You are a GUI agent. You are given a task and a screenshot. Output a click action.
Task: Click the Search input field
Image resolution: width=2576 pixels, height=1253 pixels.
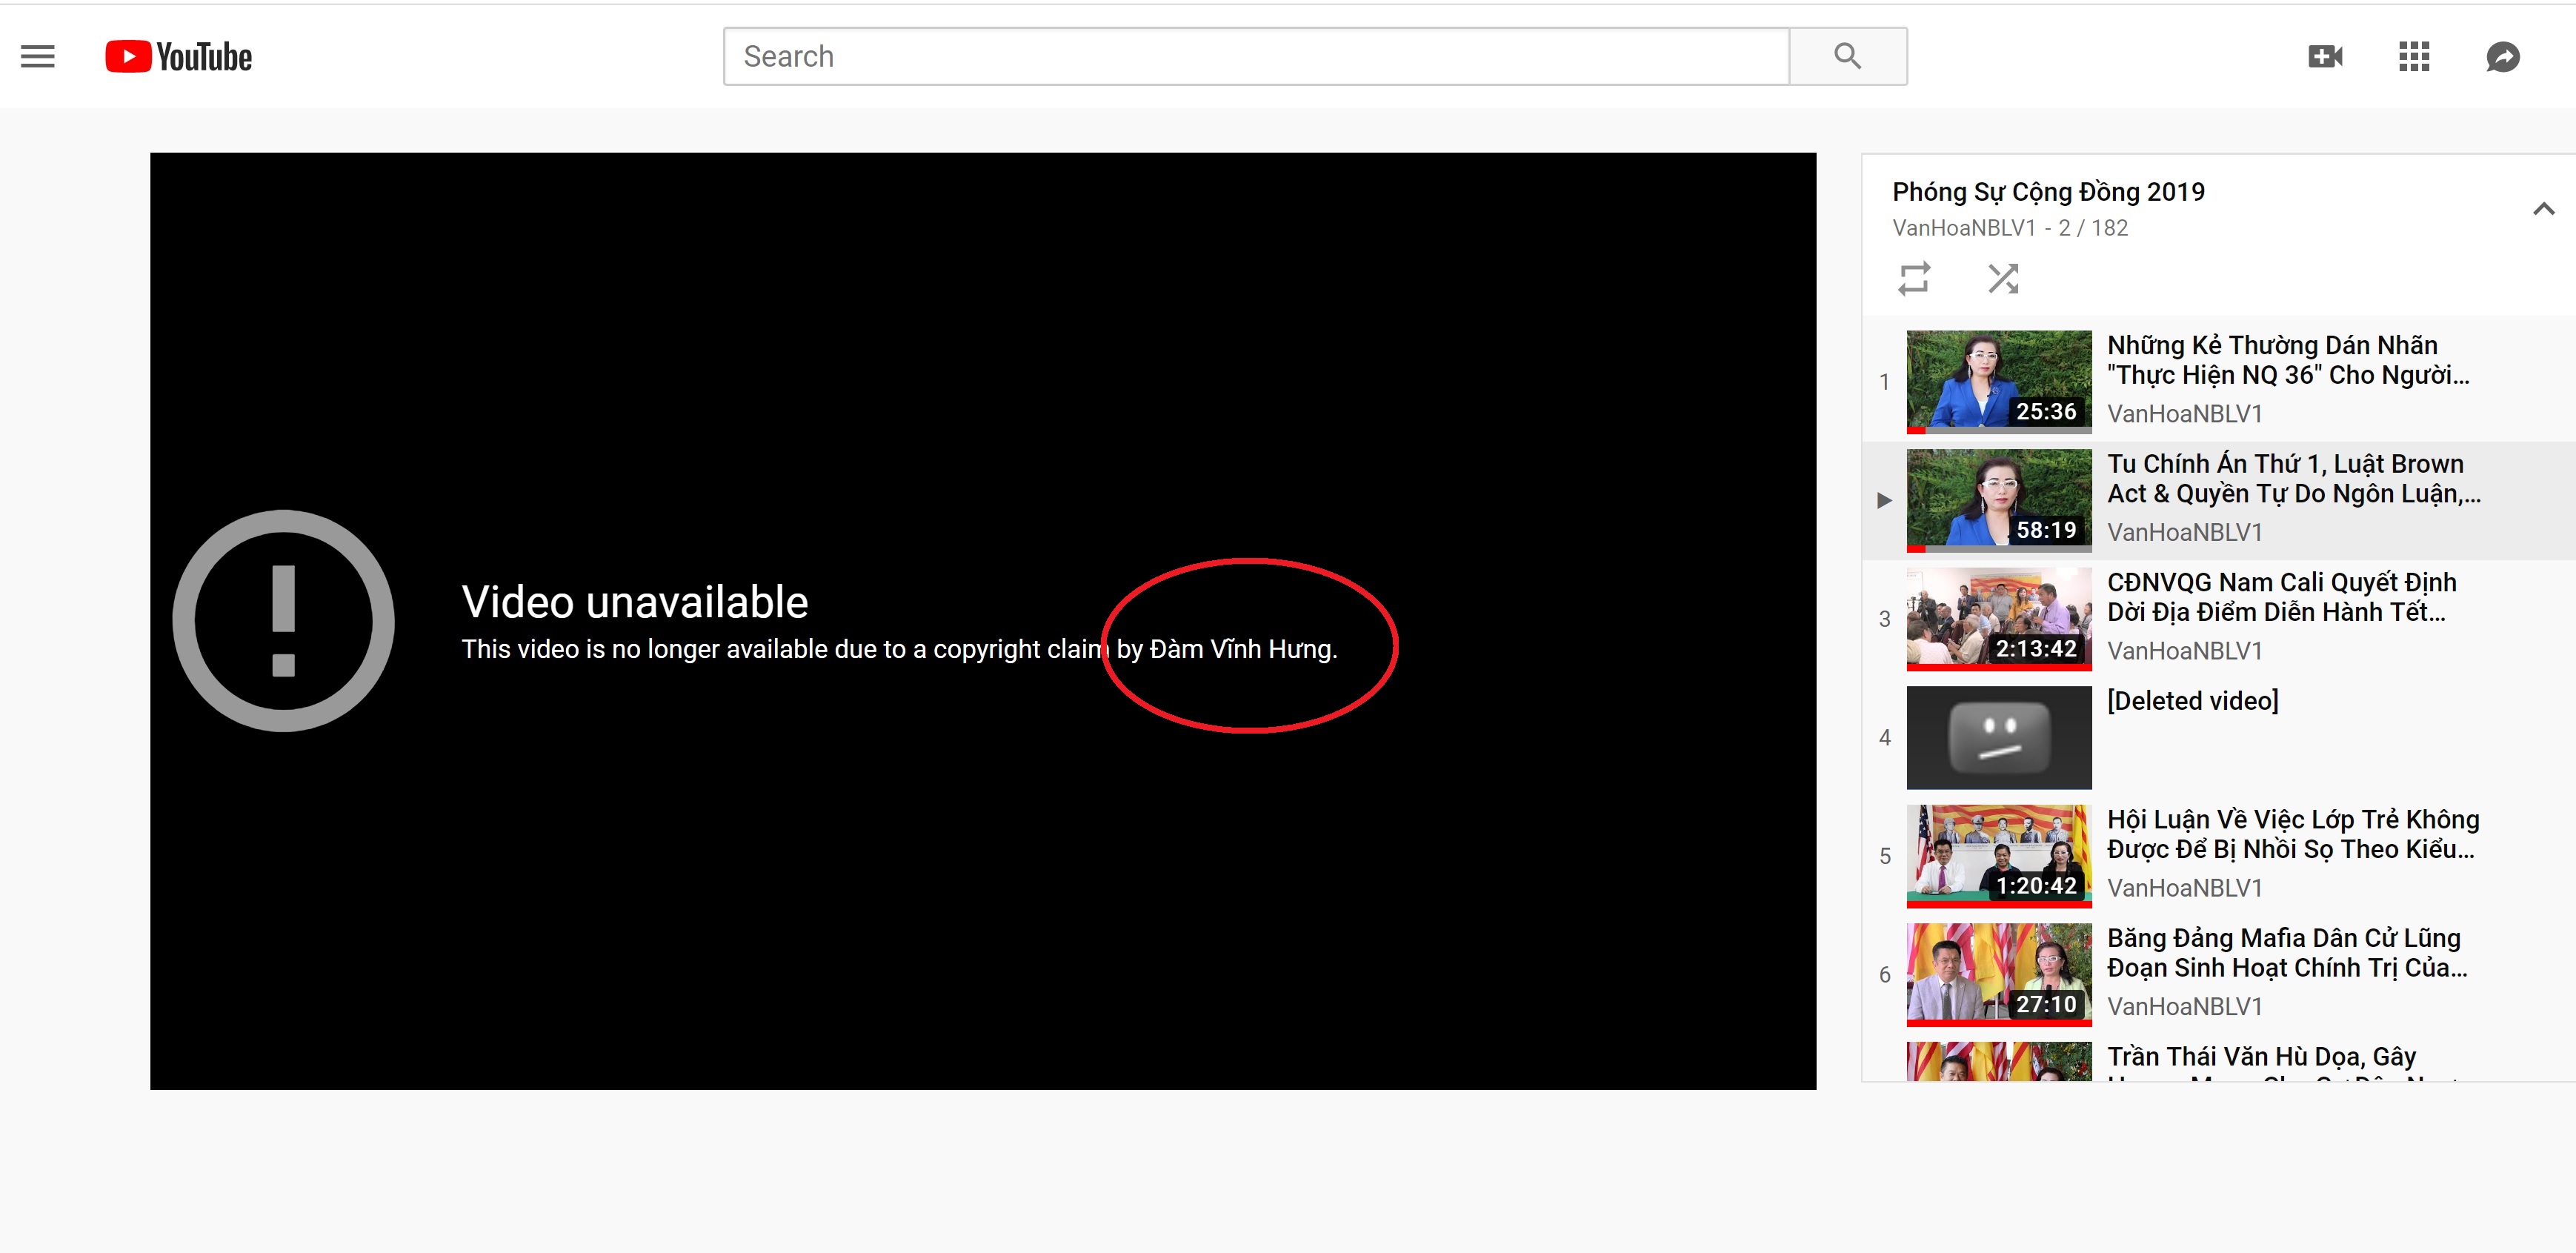(1255, 57)
